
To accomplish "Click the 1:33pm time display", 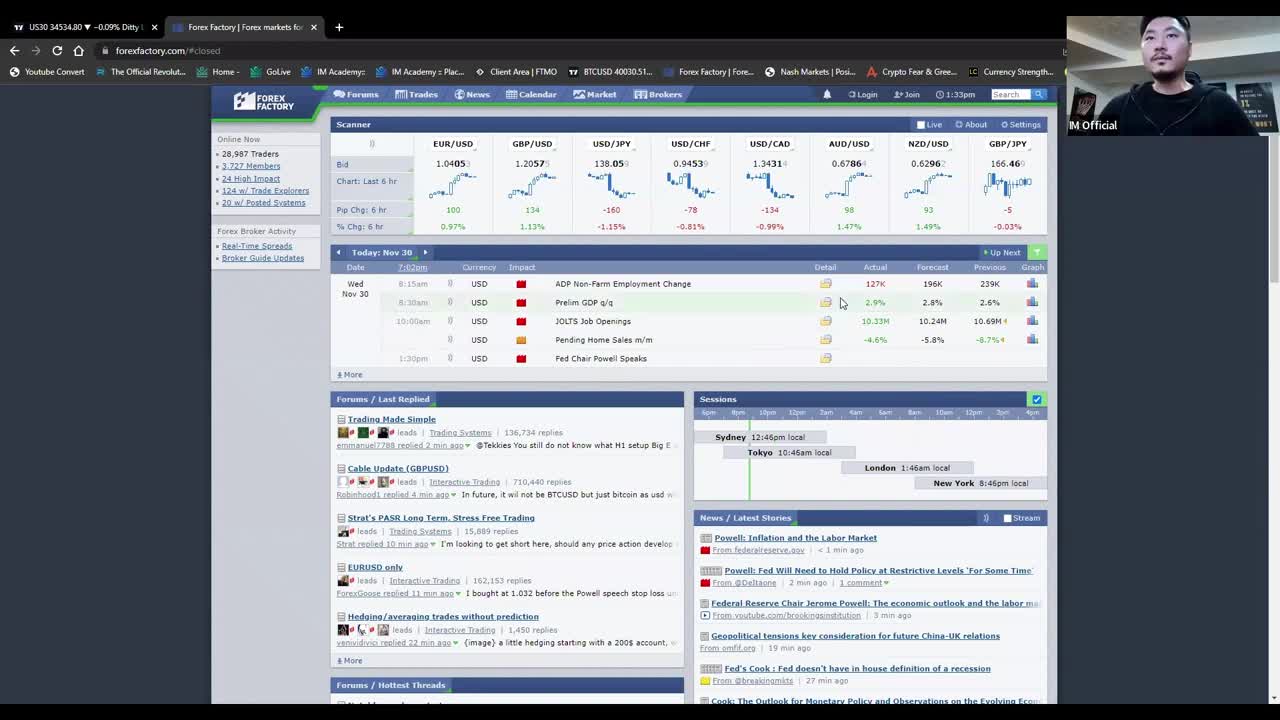I will point(955,94).
